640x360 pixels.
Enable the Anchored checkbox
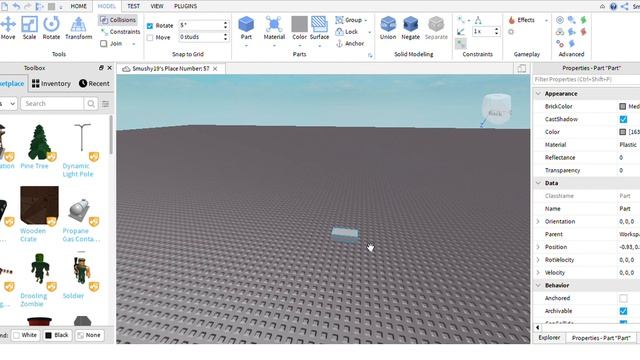(x=623, y=298)
